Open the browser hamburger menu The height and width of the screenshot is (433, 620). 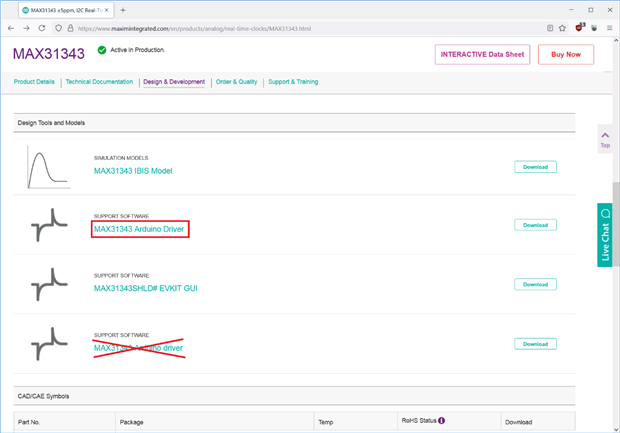click(x=609, y=28)
